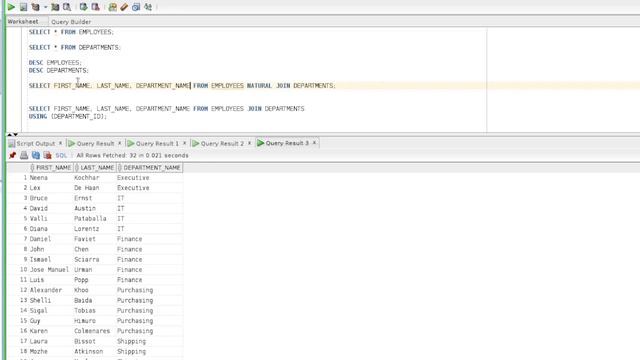Click the SELECT * FROM DEPARTMENTS line
Screen dimensions: 640x360
(74, 47)
